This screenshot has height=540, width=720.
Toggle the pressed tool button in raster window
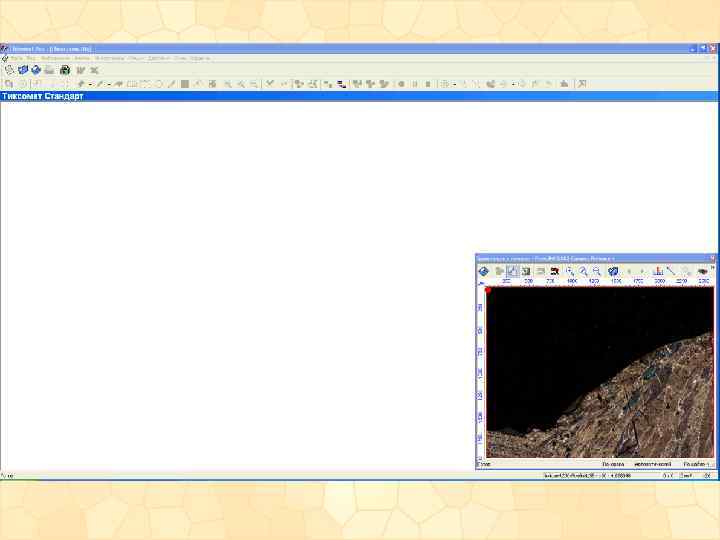512,271
